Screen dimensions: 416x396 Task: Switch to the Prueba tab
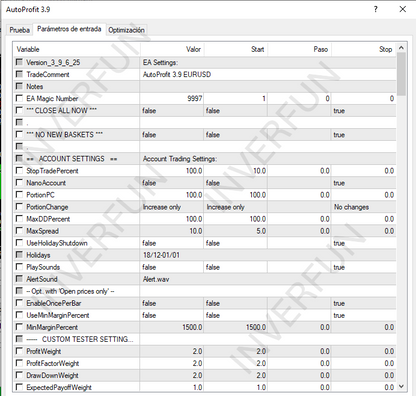19,30
